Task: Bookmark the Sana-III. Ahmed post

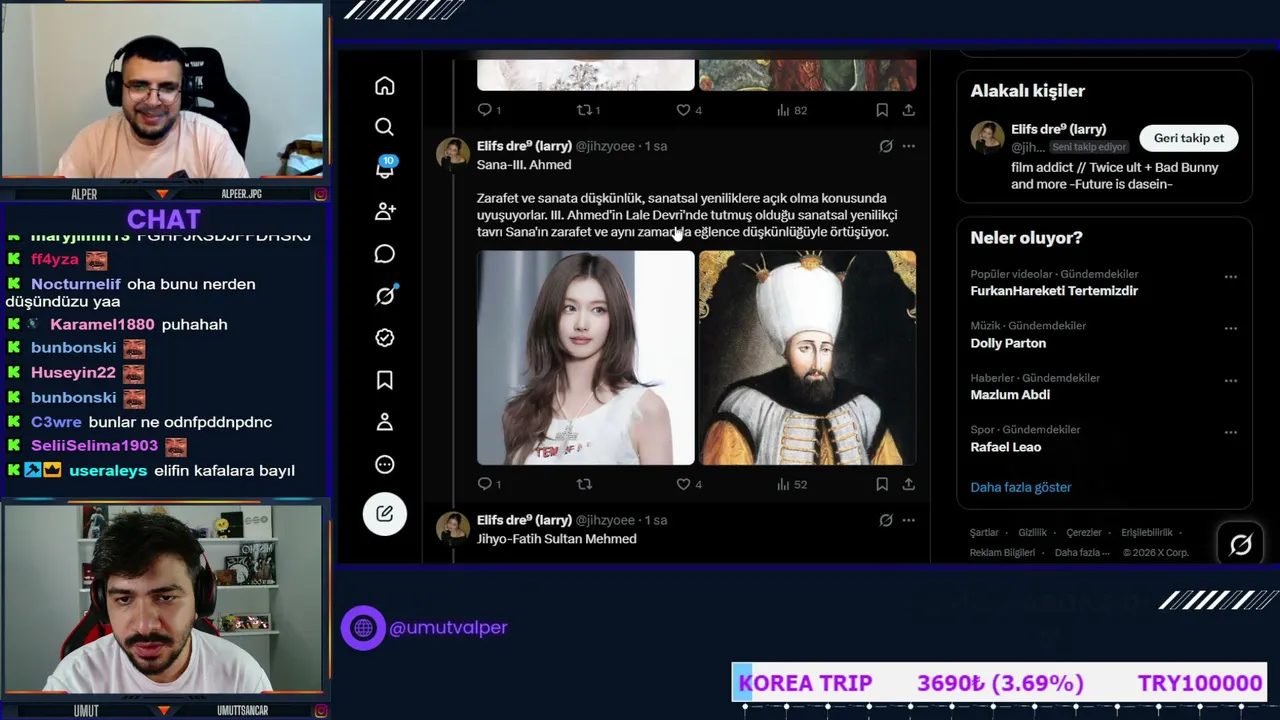Action: point(881,484)
